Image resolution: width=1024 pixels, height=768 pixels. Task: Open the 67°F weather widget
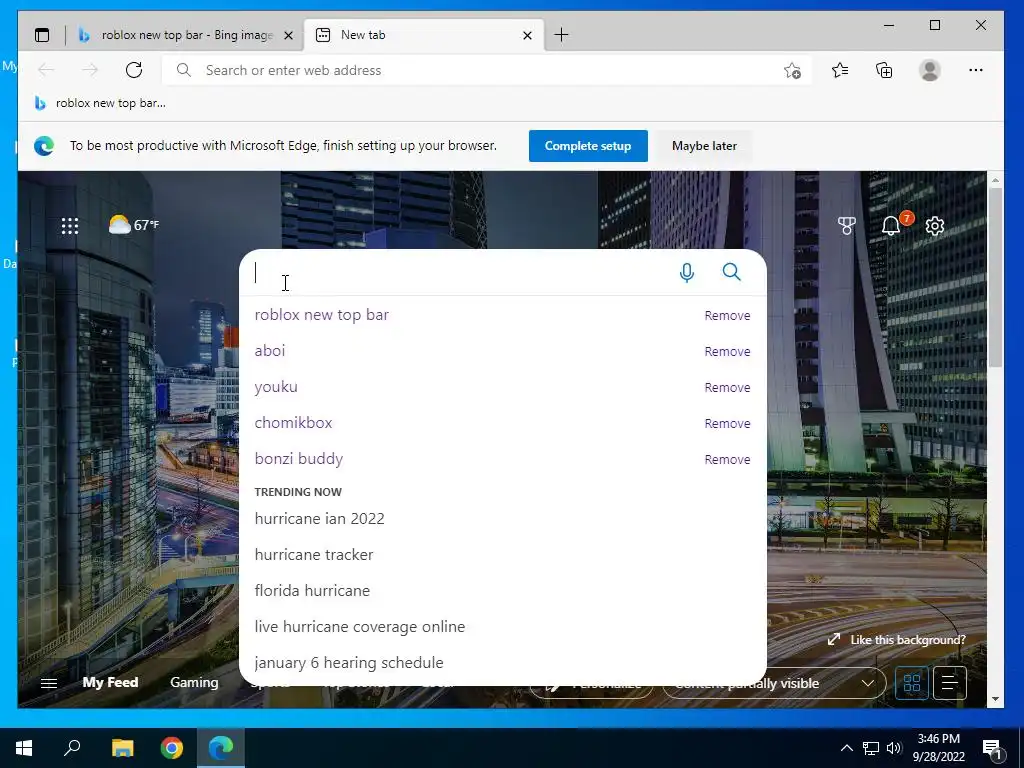pyautogui.click(x=133, y=225)
